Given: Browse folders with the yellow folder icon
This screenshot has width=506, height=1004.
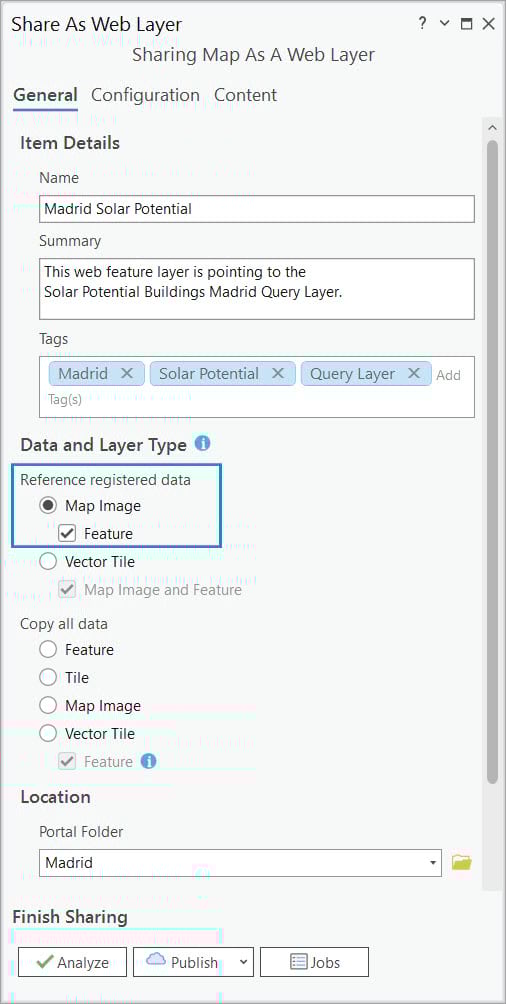Looking at the screenshot, I should [461, 862].
